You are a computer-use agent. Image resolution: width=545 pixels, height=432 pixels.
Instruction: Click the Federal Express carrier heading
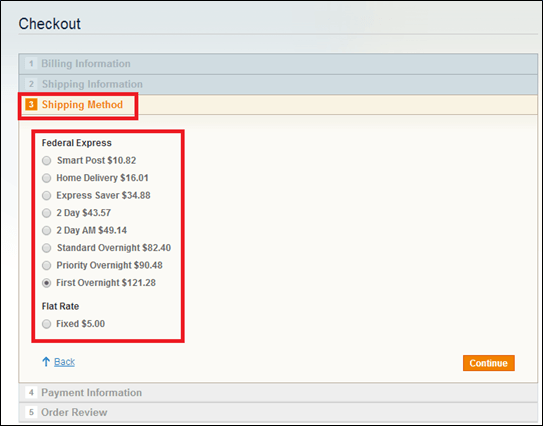coord(76,143)
